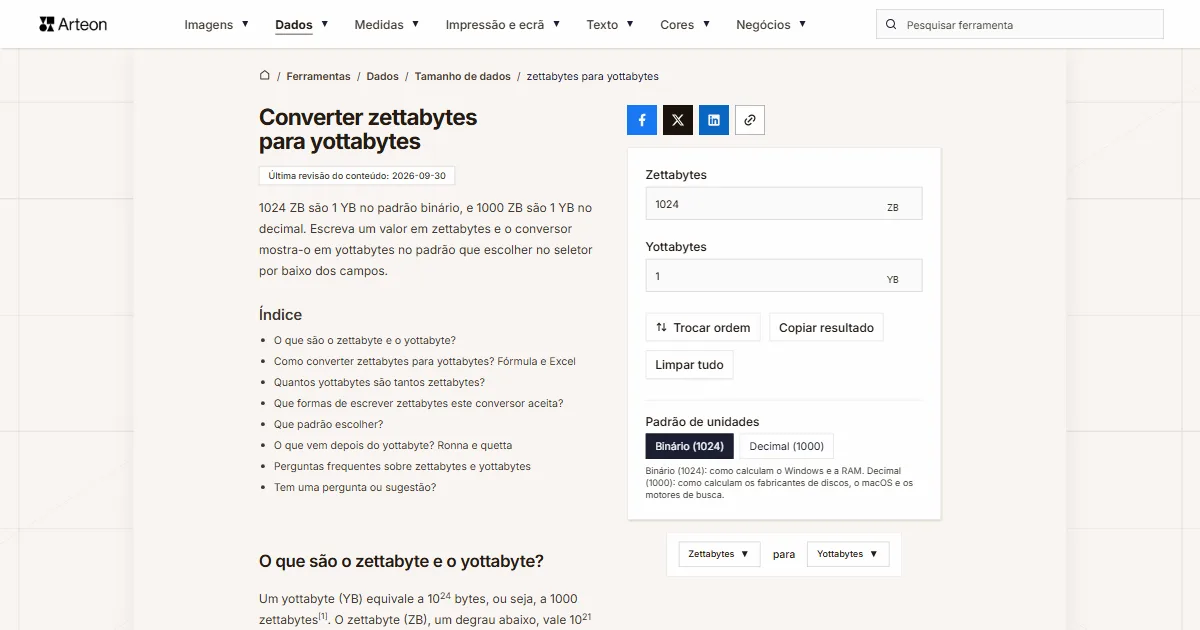Select the Binário (1024) standard
The width and height of the screenshot is (1200, 630).
pyautogui.click(x=690, y=446)
